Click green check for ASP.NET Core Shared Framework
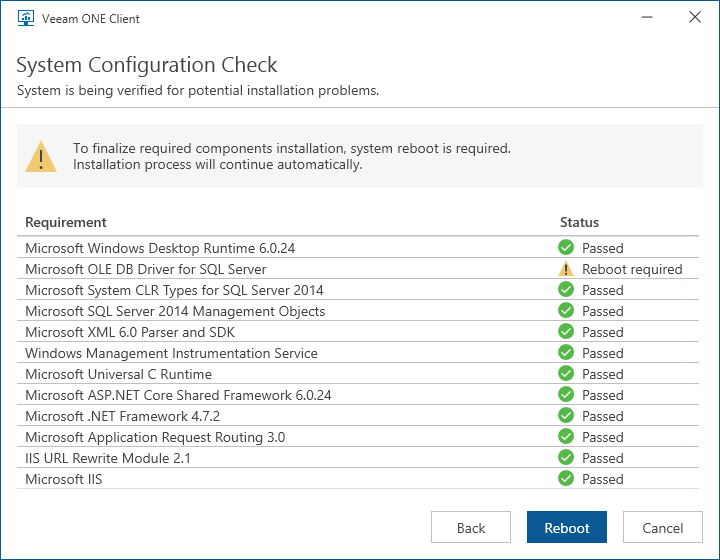The image size is (720, 560). [566, 395]
